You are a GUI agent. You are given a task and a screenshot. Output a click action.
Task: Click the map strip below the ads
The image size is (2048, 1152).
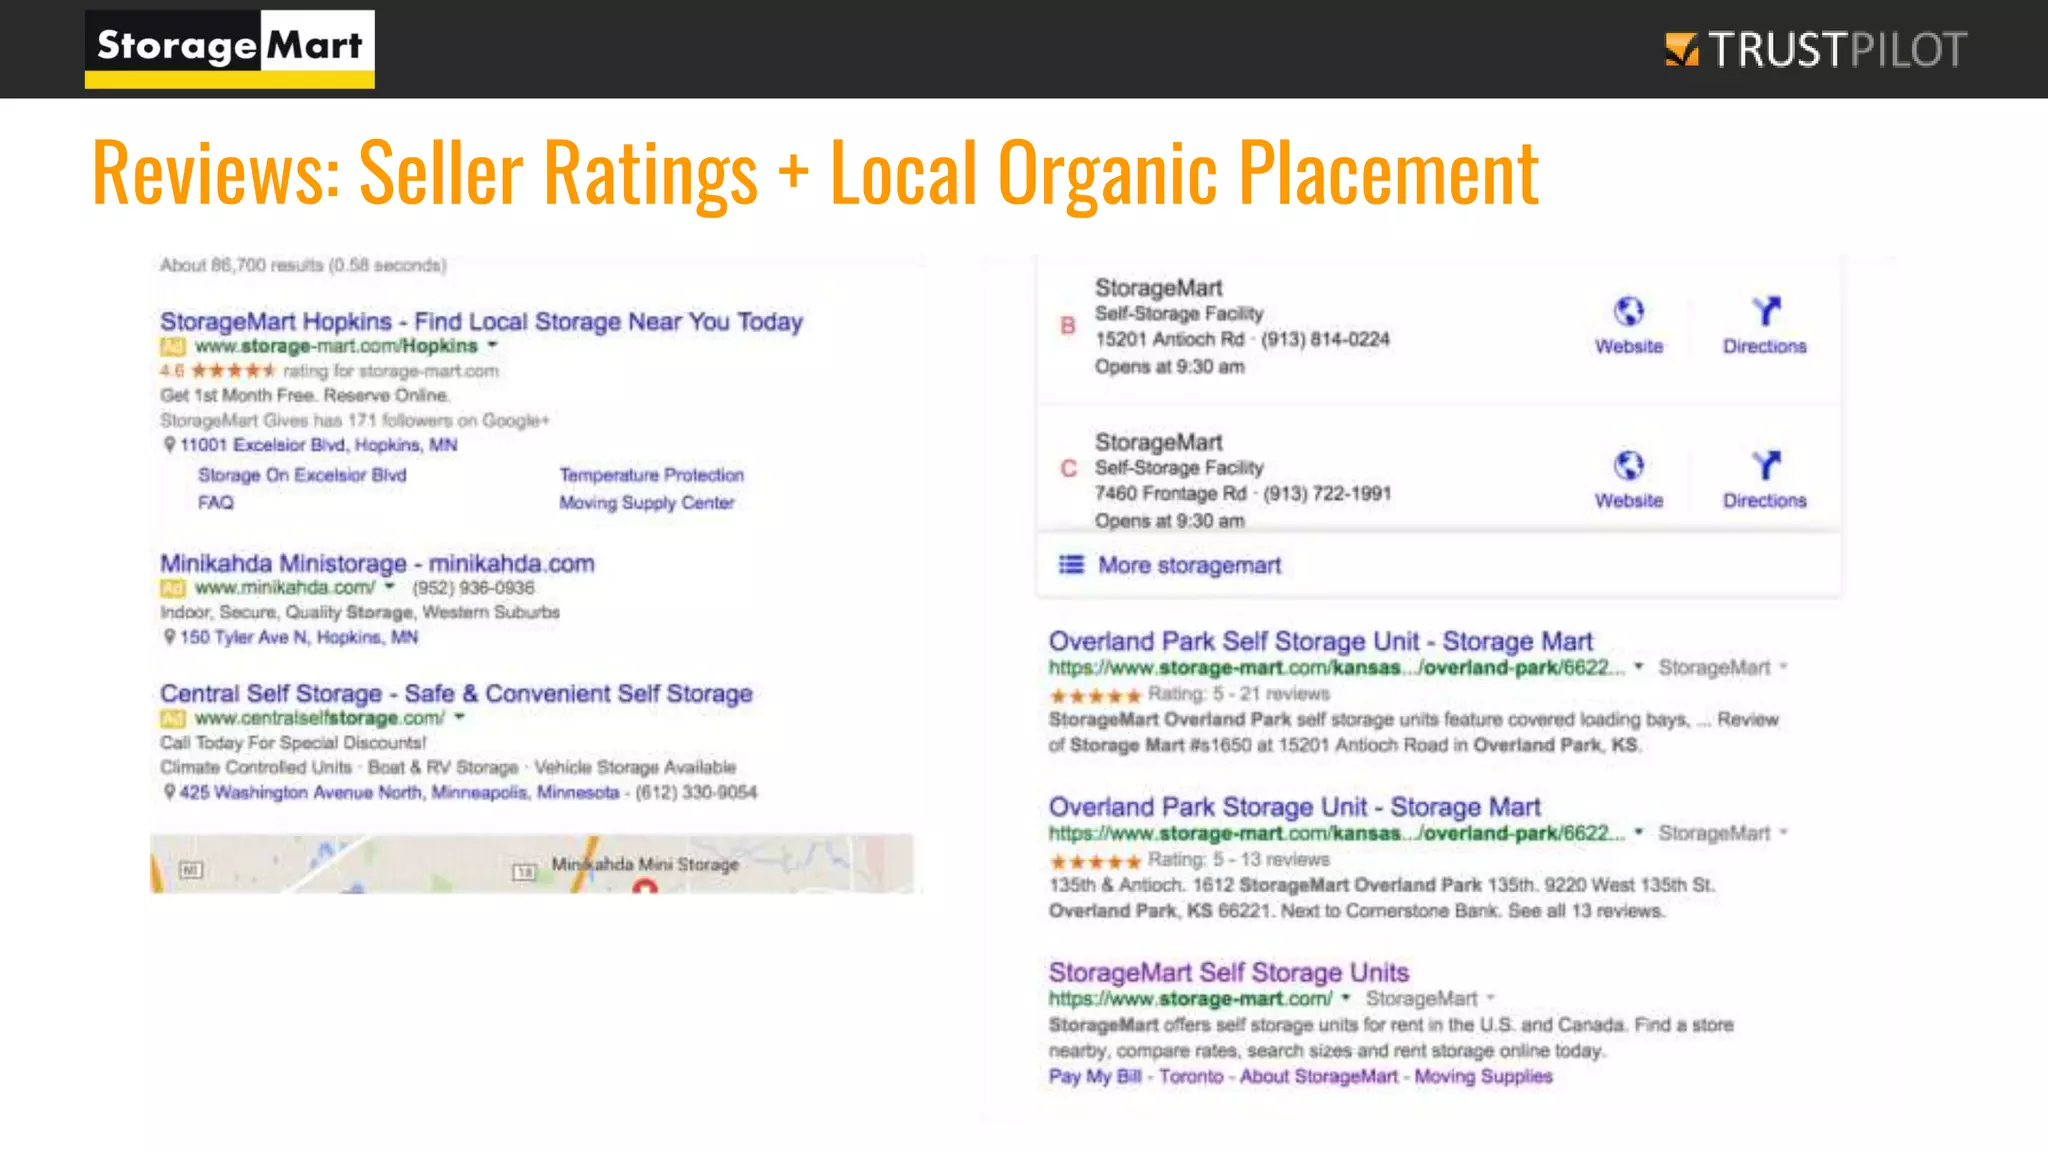click(532, 864)
